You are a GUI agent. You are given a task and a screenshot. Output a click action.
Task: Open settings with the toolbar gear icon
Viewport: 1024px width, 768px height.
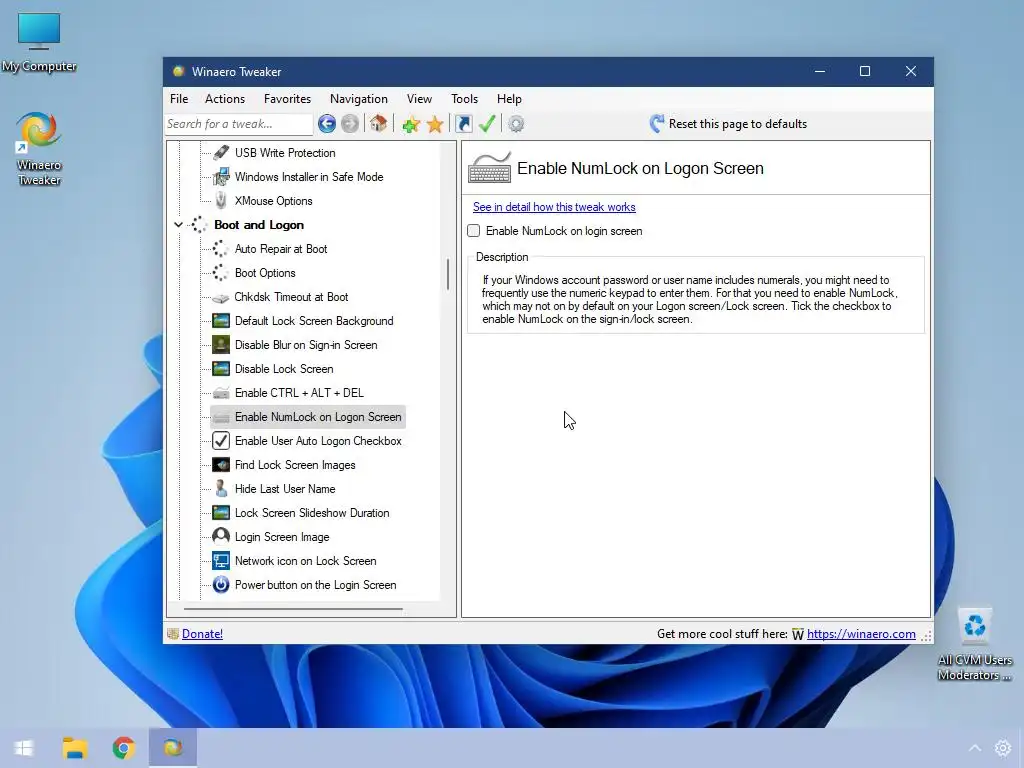pyautogui.click(x=516, y=124)
